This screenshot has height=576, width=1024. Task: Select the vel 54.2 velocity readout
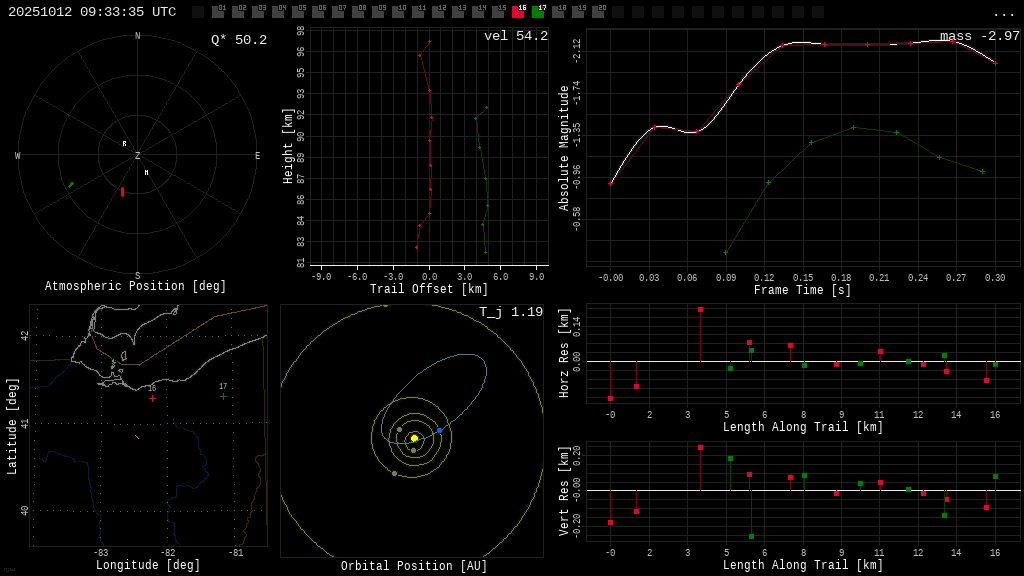(515, 36)
